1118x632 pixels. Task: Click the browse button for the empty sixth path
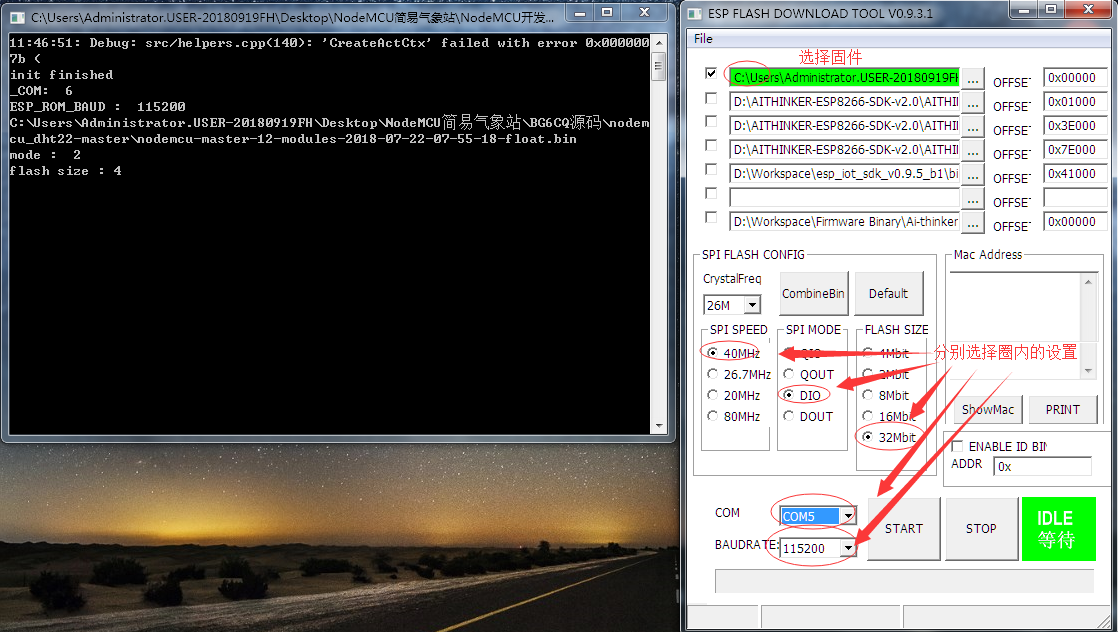[x=973, y=198]
